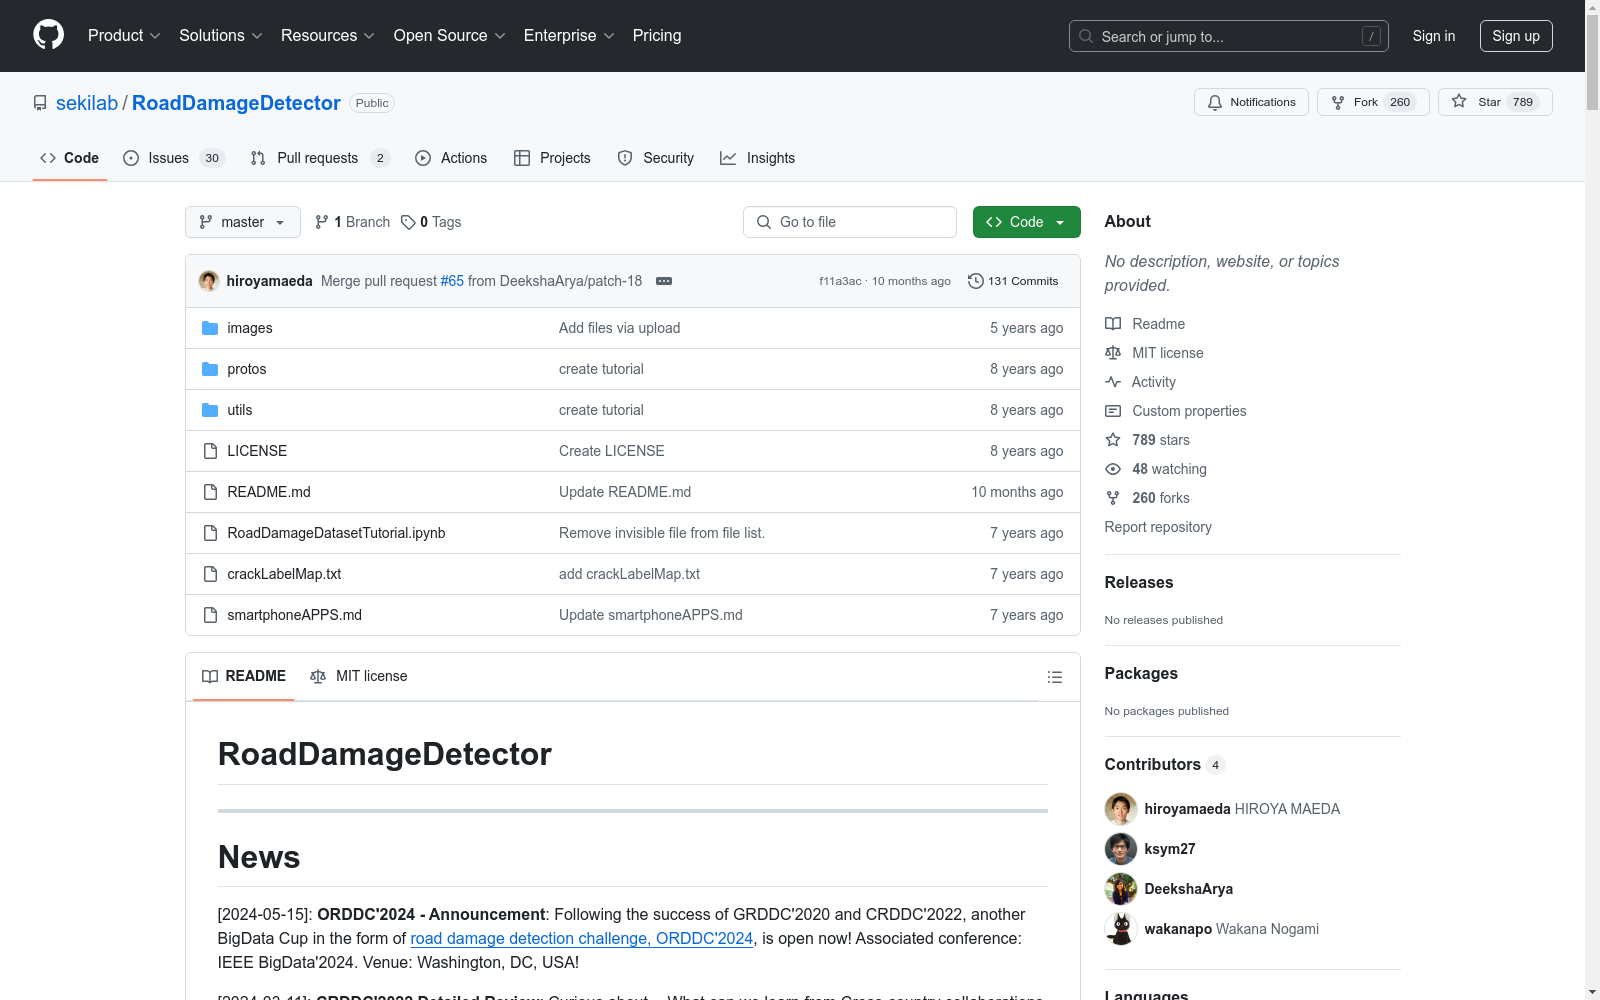Open the Security tab

(x=656, y=158)
